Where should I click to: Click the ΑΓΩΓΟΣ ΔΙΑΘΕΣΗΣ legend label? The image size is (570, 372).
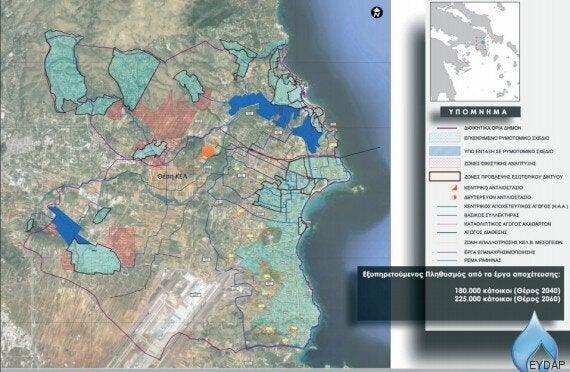tap(485, 232)
